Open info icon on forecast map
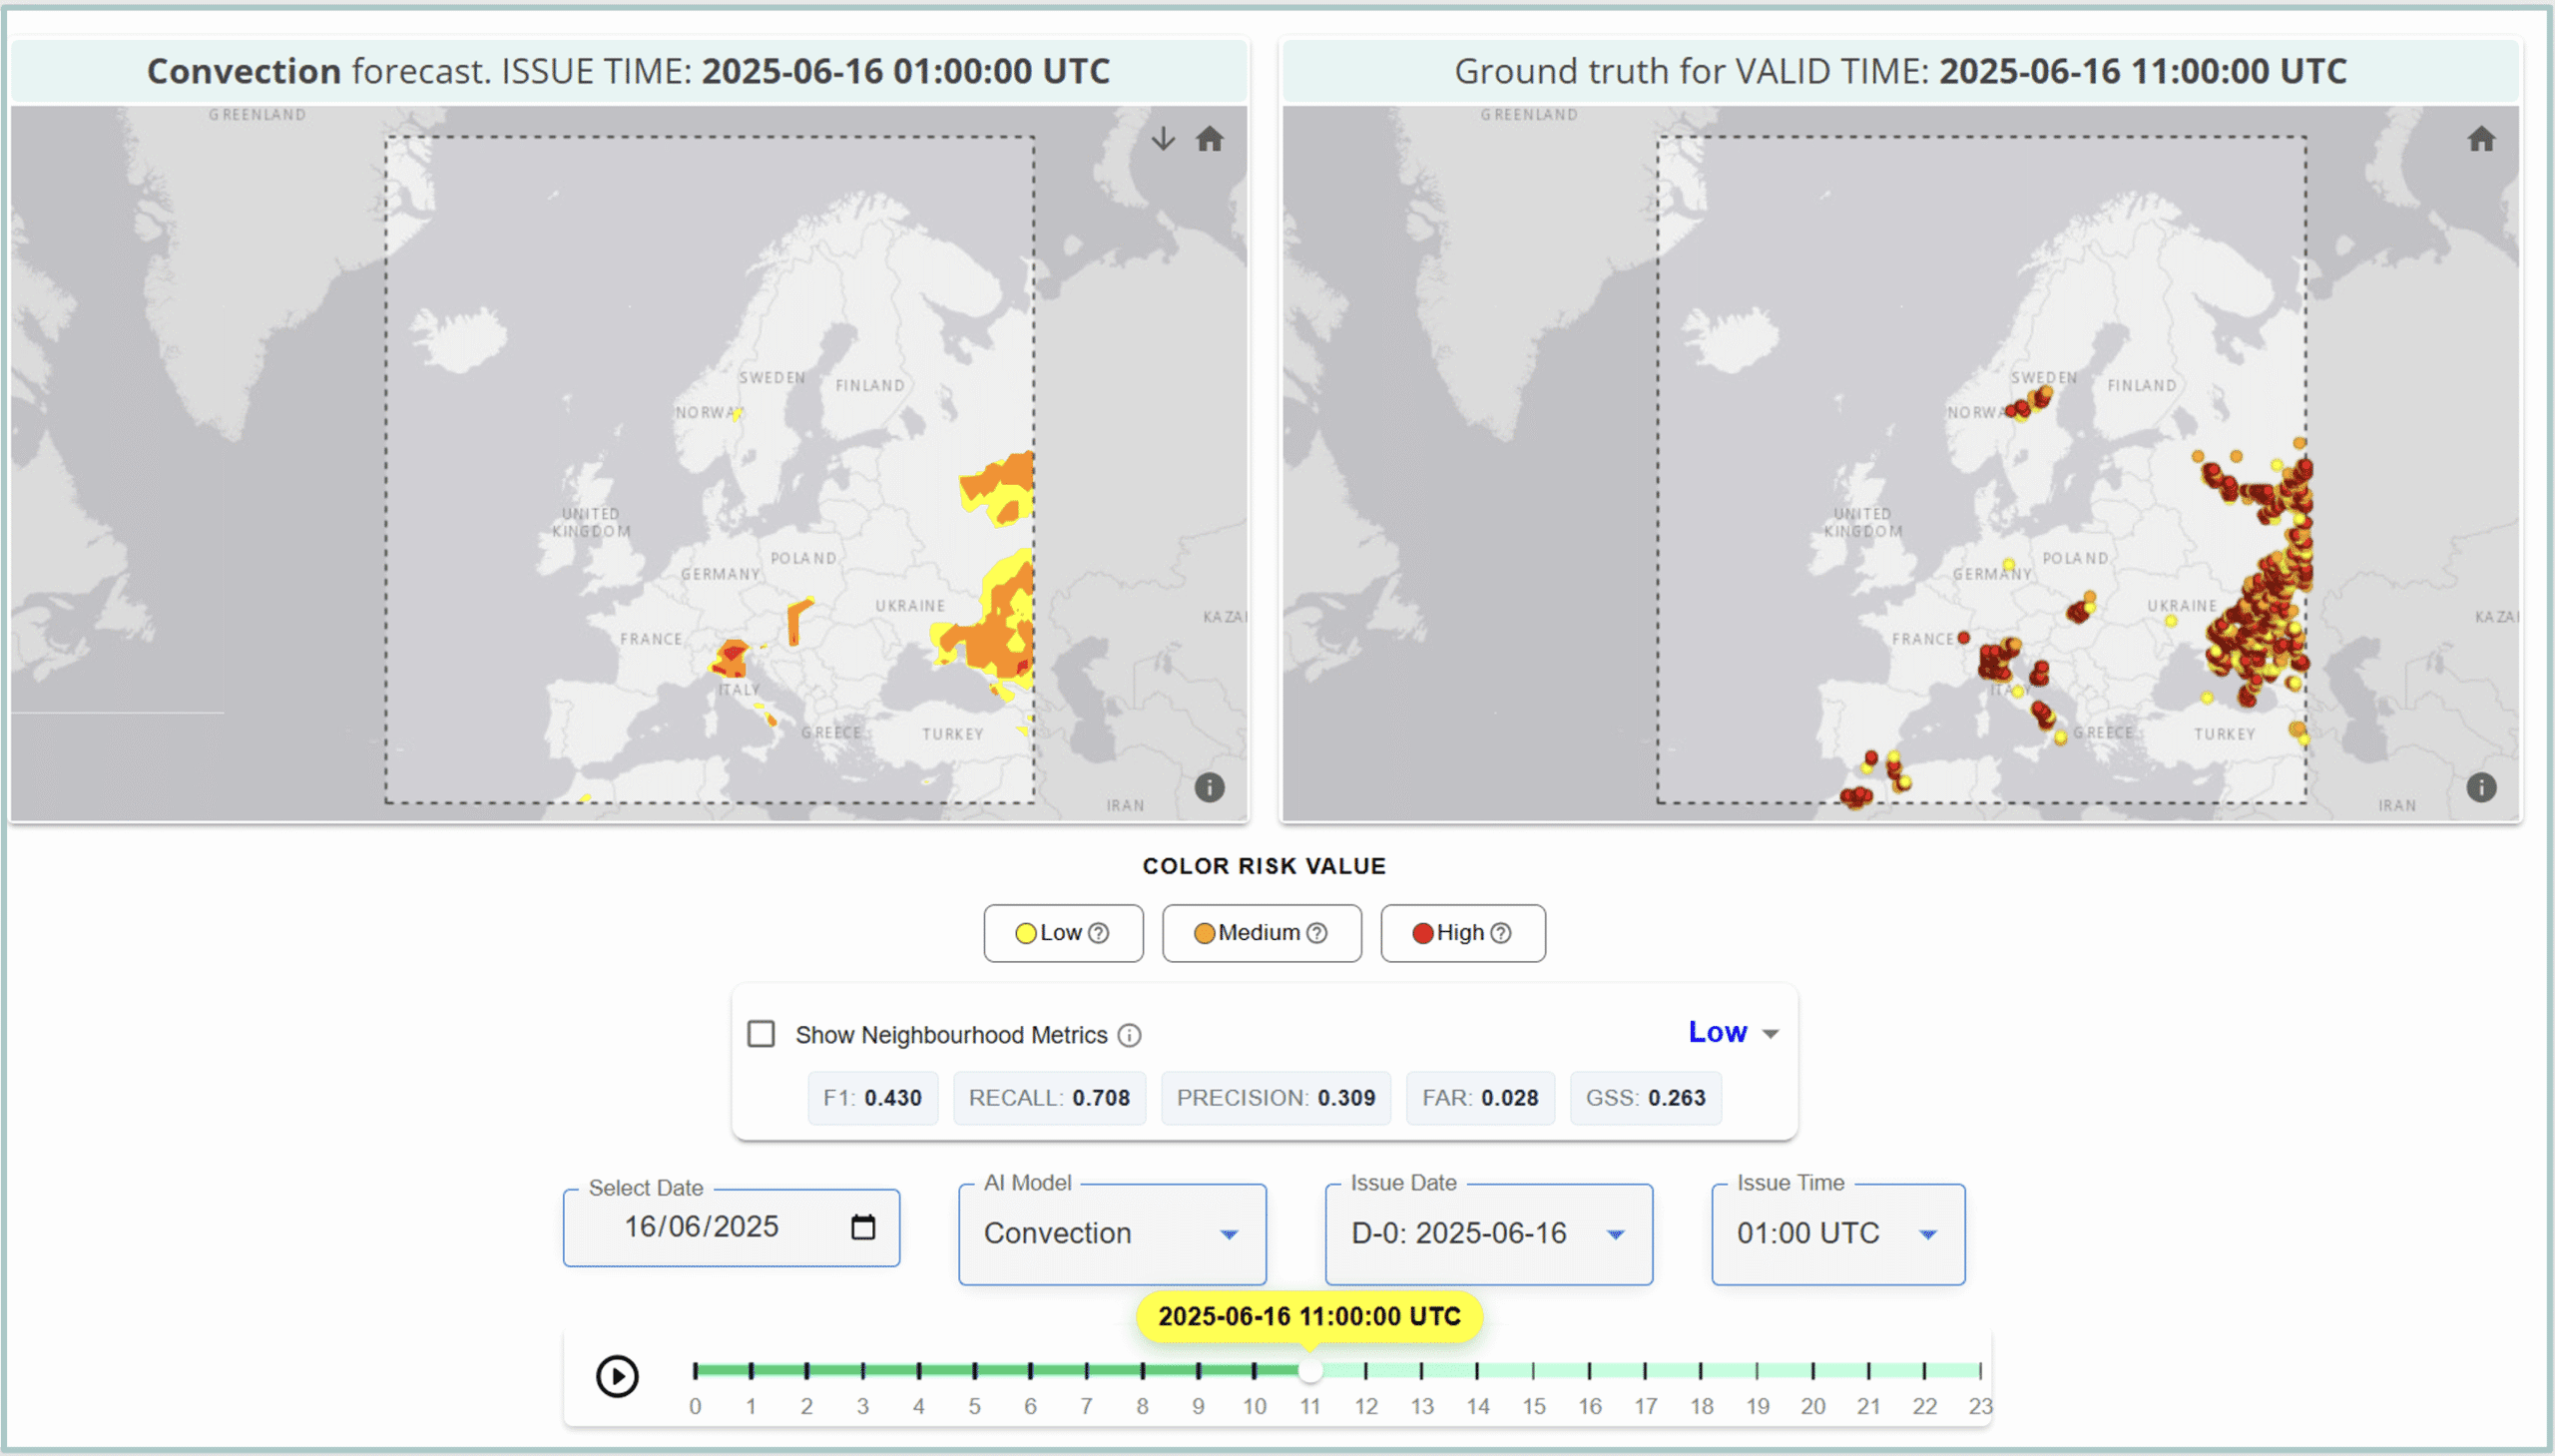 (x=1210, y=788)
